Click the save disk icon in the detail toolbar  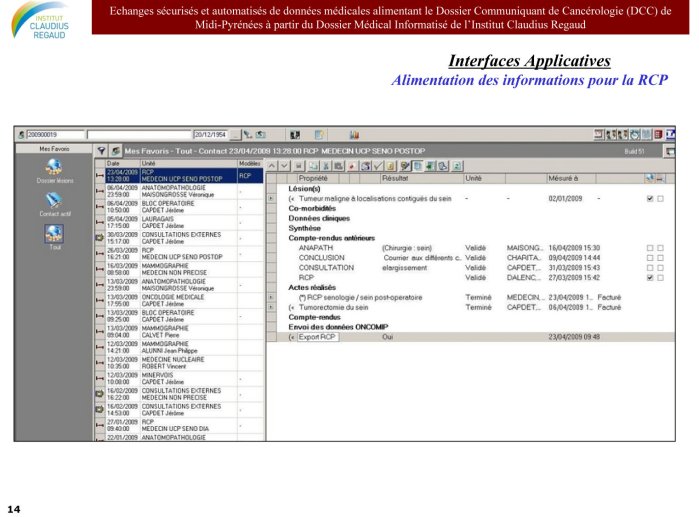tap(299, 166)
